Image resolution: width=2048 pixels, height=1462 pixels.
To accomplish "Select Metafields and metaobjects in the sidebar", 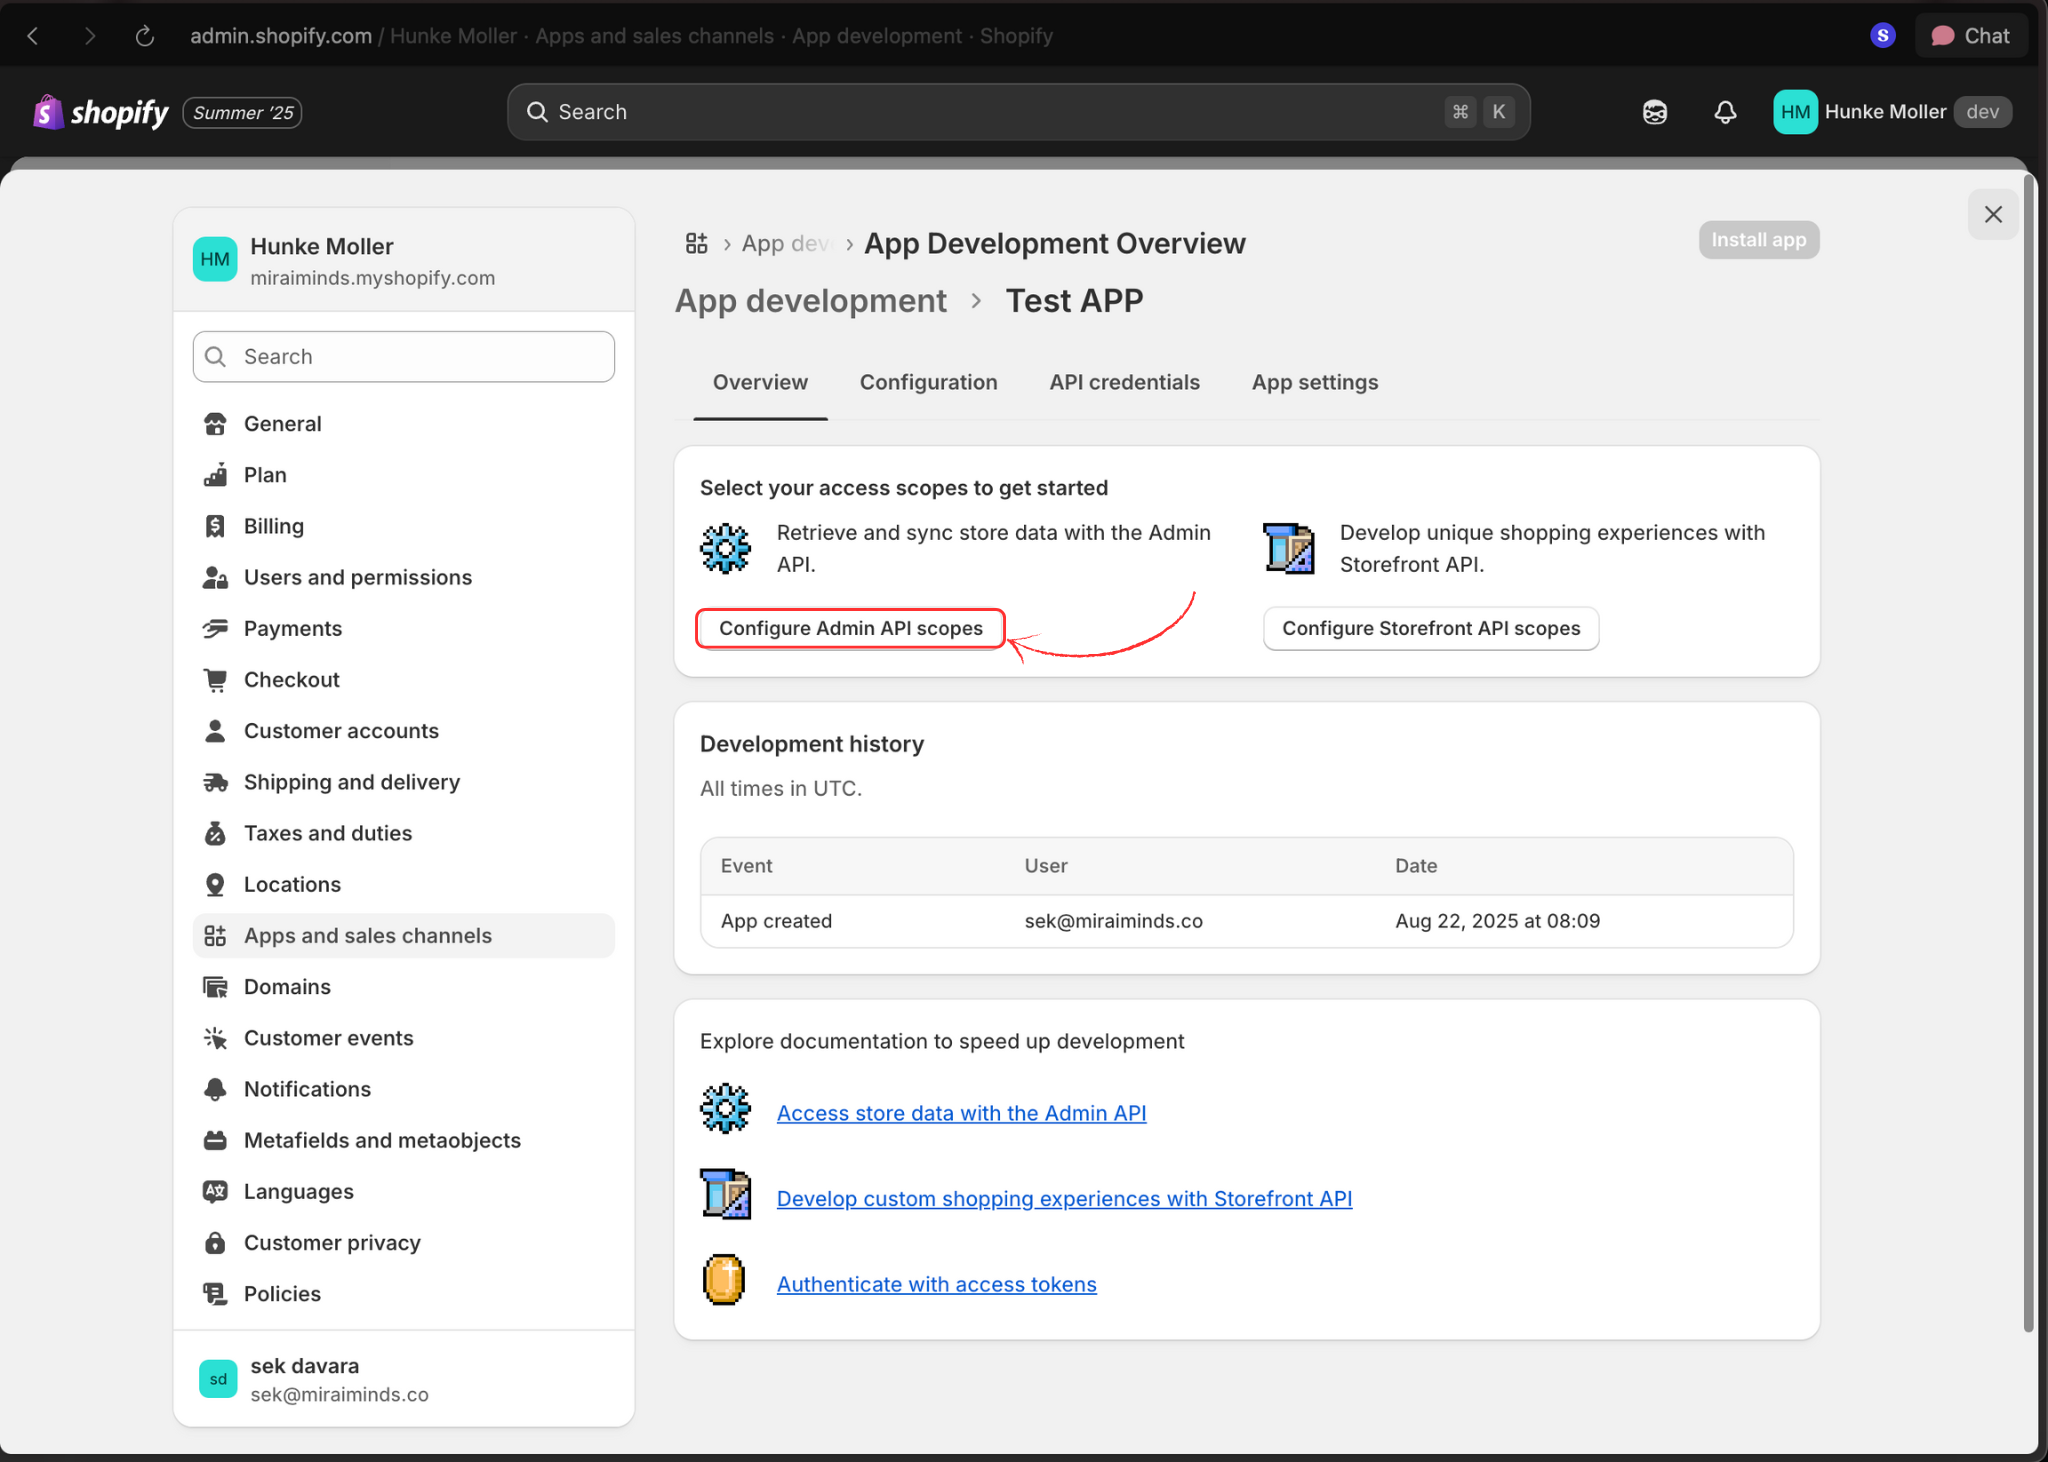I will click(382, 1140).
